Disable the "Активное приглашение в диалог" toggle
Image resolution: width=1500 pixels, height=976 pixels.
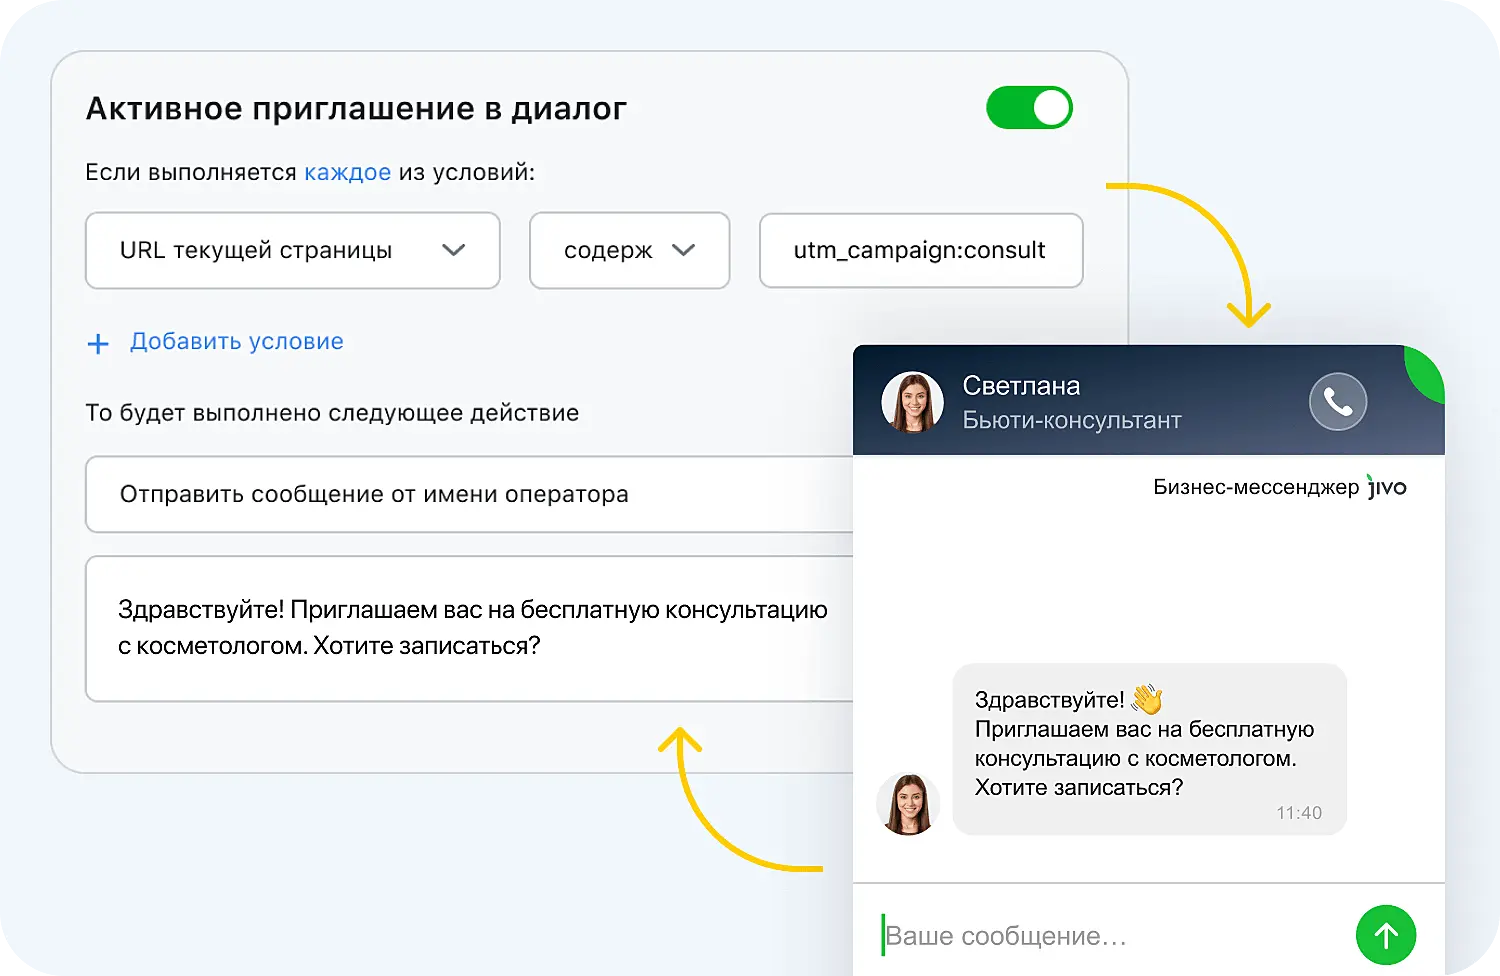pyautogui.click(x=1030, y=107)
